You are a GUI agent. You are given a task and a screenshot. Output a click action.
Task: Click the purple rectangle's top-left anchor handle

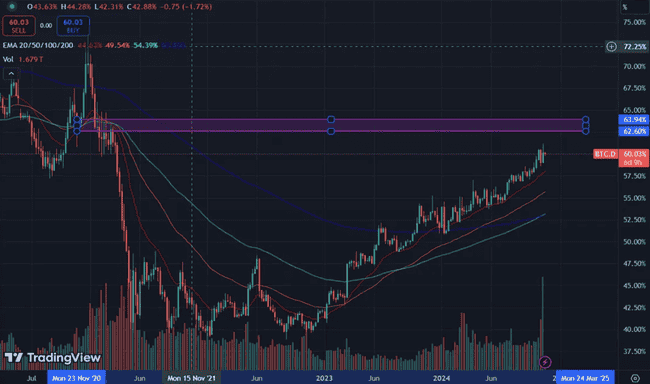pos(77,120)
